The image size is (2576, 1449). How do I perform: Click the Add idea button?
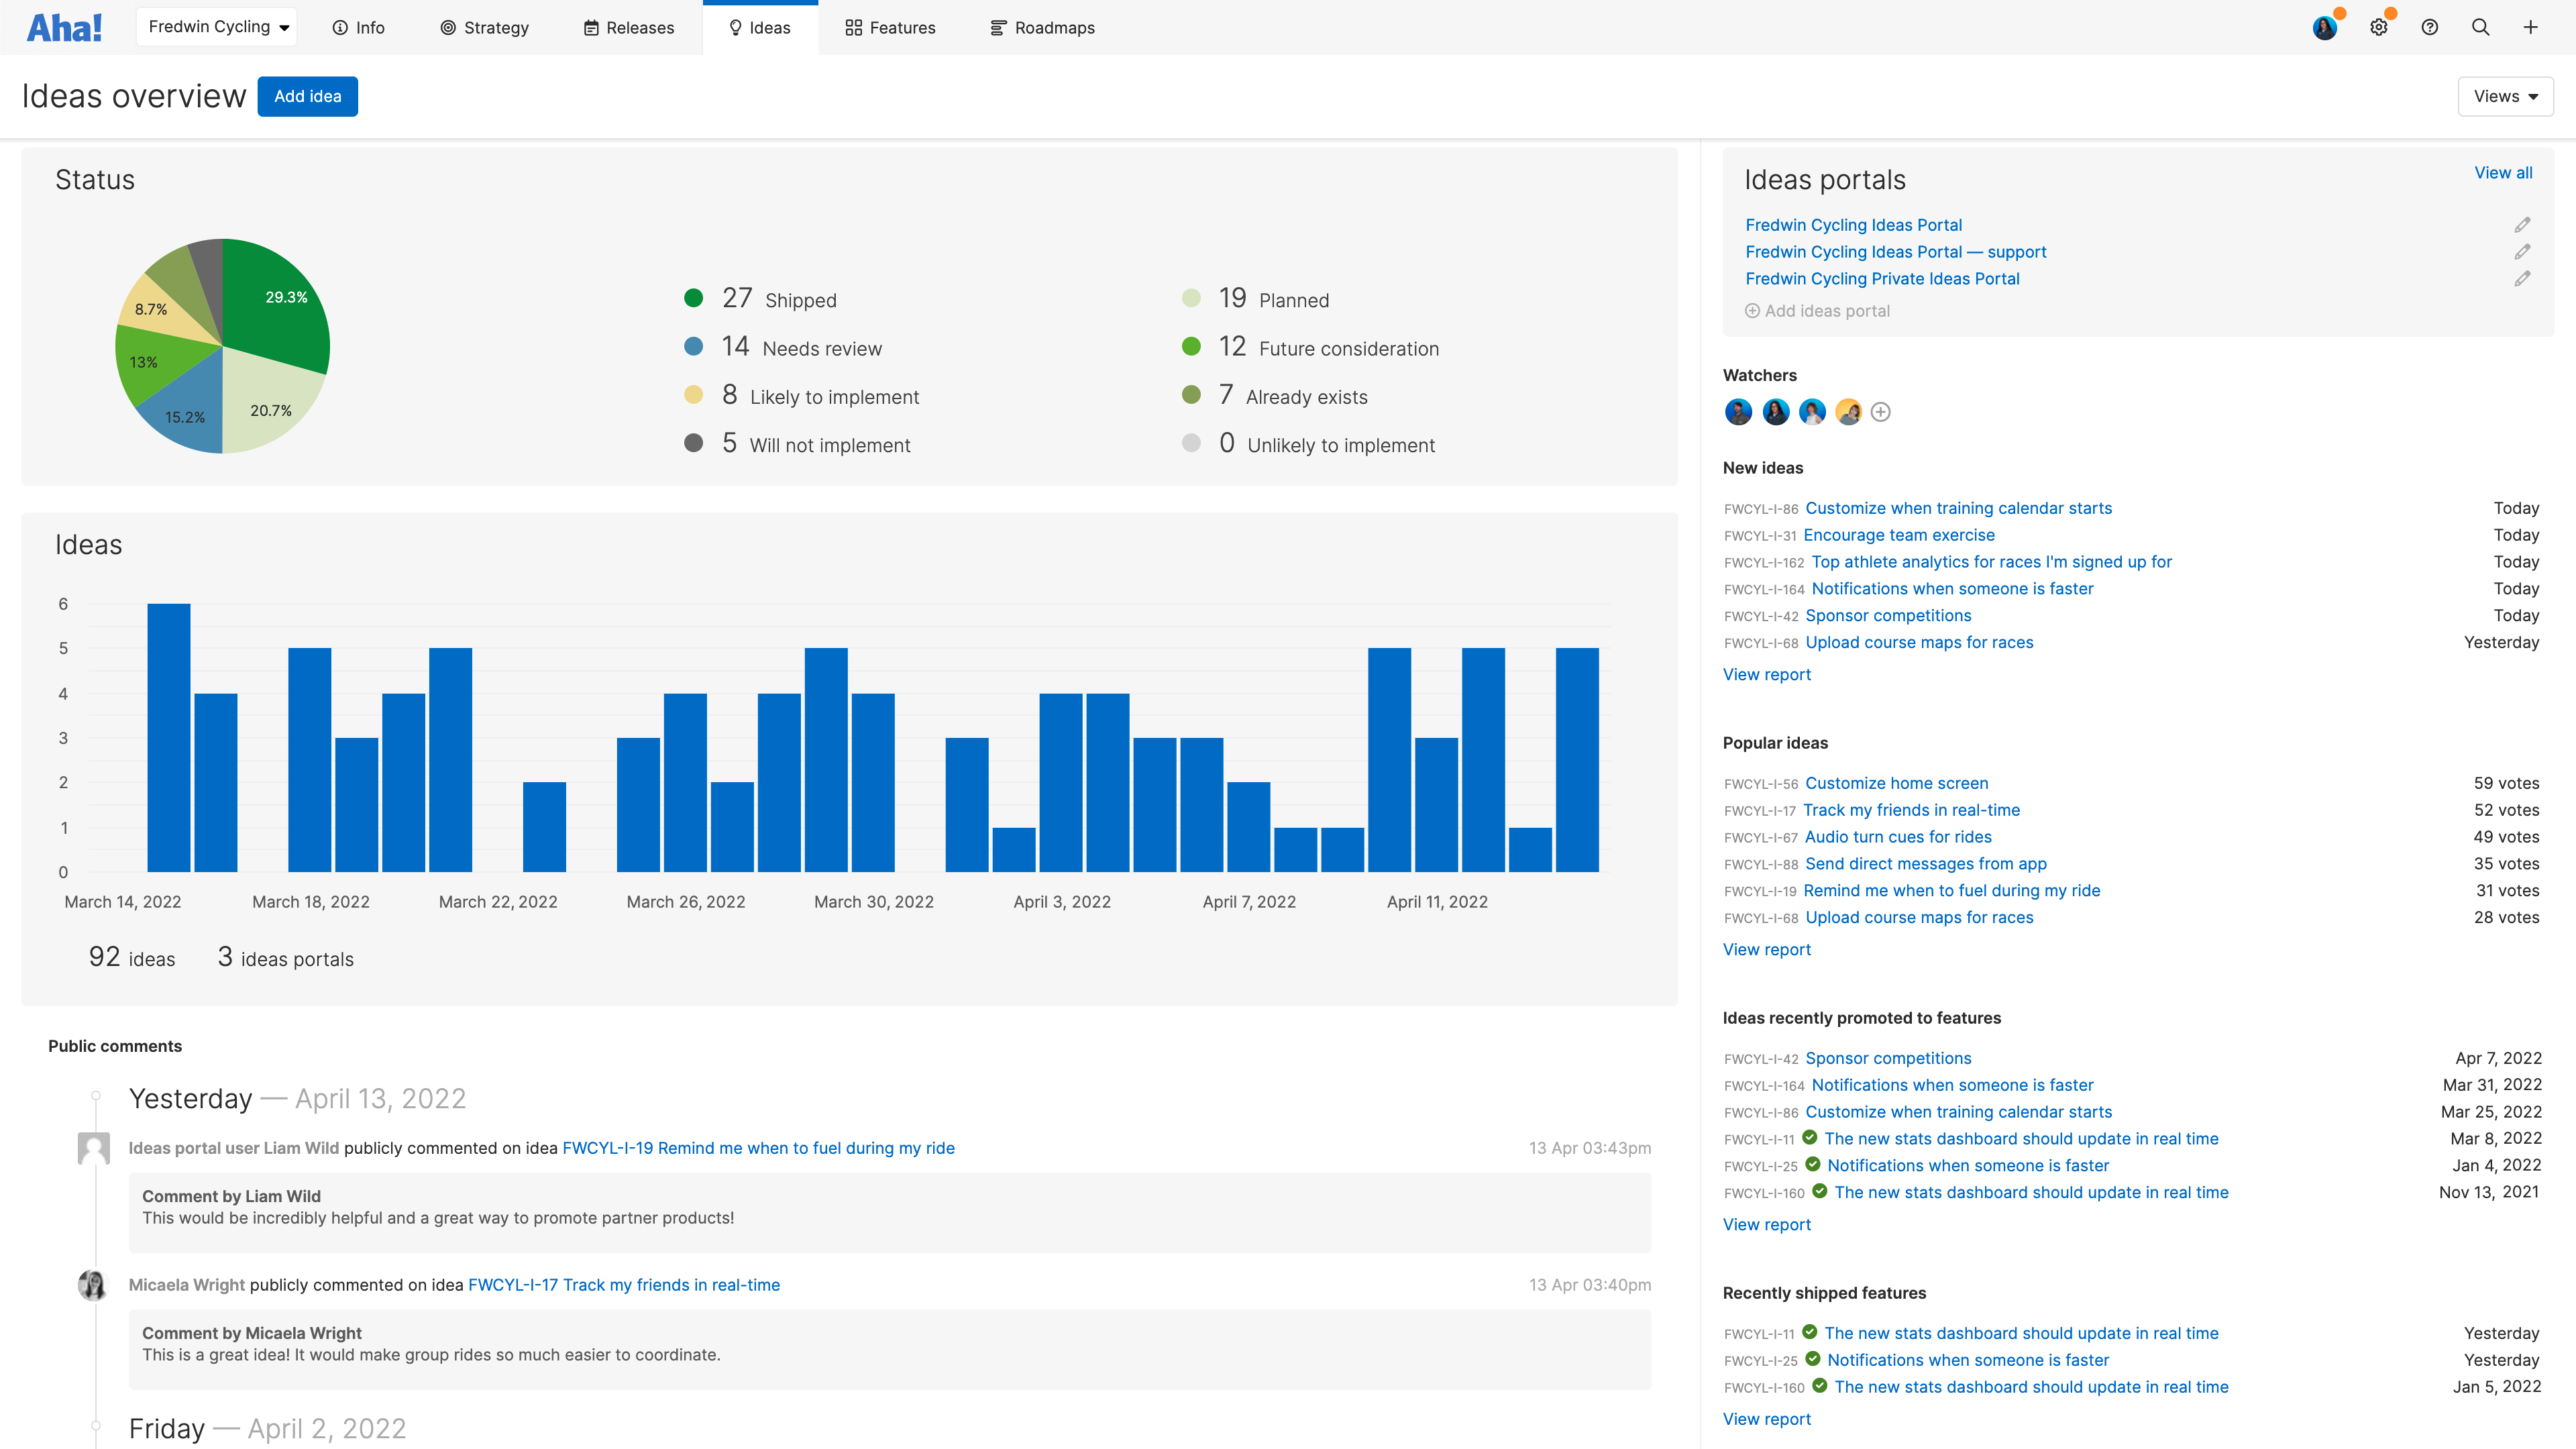click(307, 96)
